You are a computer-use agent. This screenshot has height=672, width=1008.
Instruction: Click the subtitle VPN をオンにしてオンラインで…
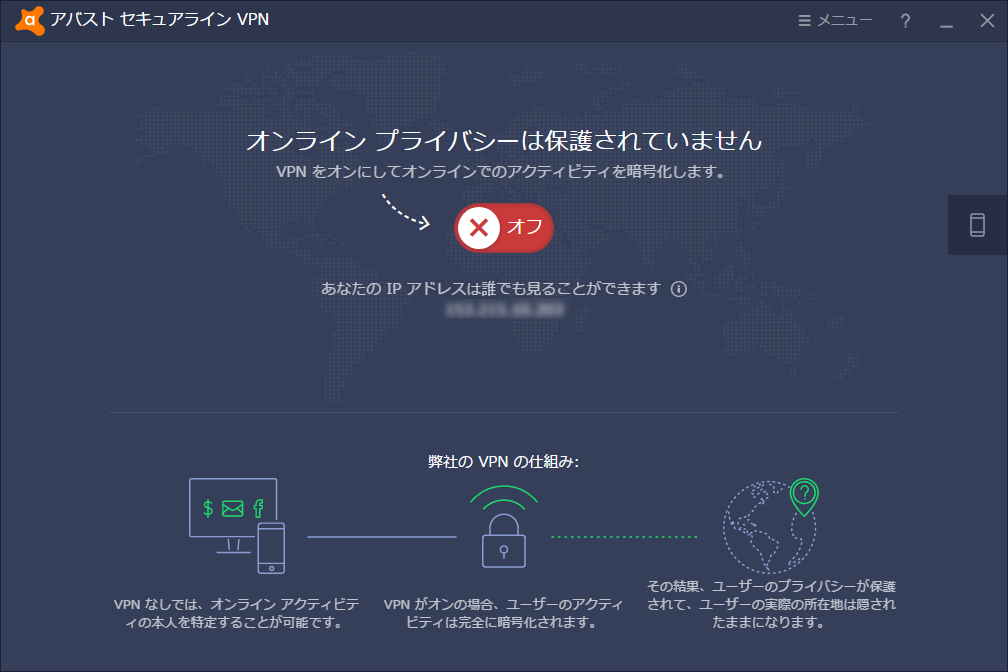pyautogui.click(x=501, y=172)
